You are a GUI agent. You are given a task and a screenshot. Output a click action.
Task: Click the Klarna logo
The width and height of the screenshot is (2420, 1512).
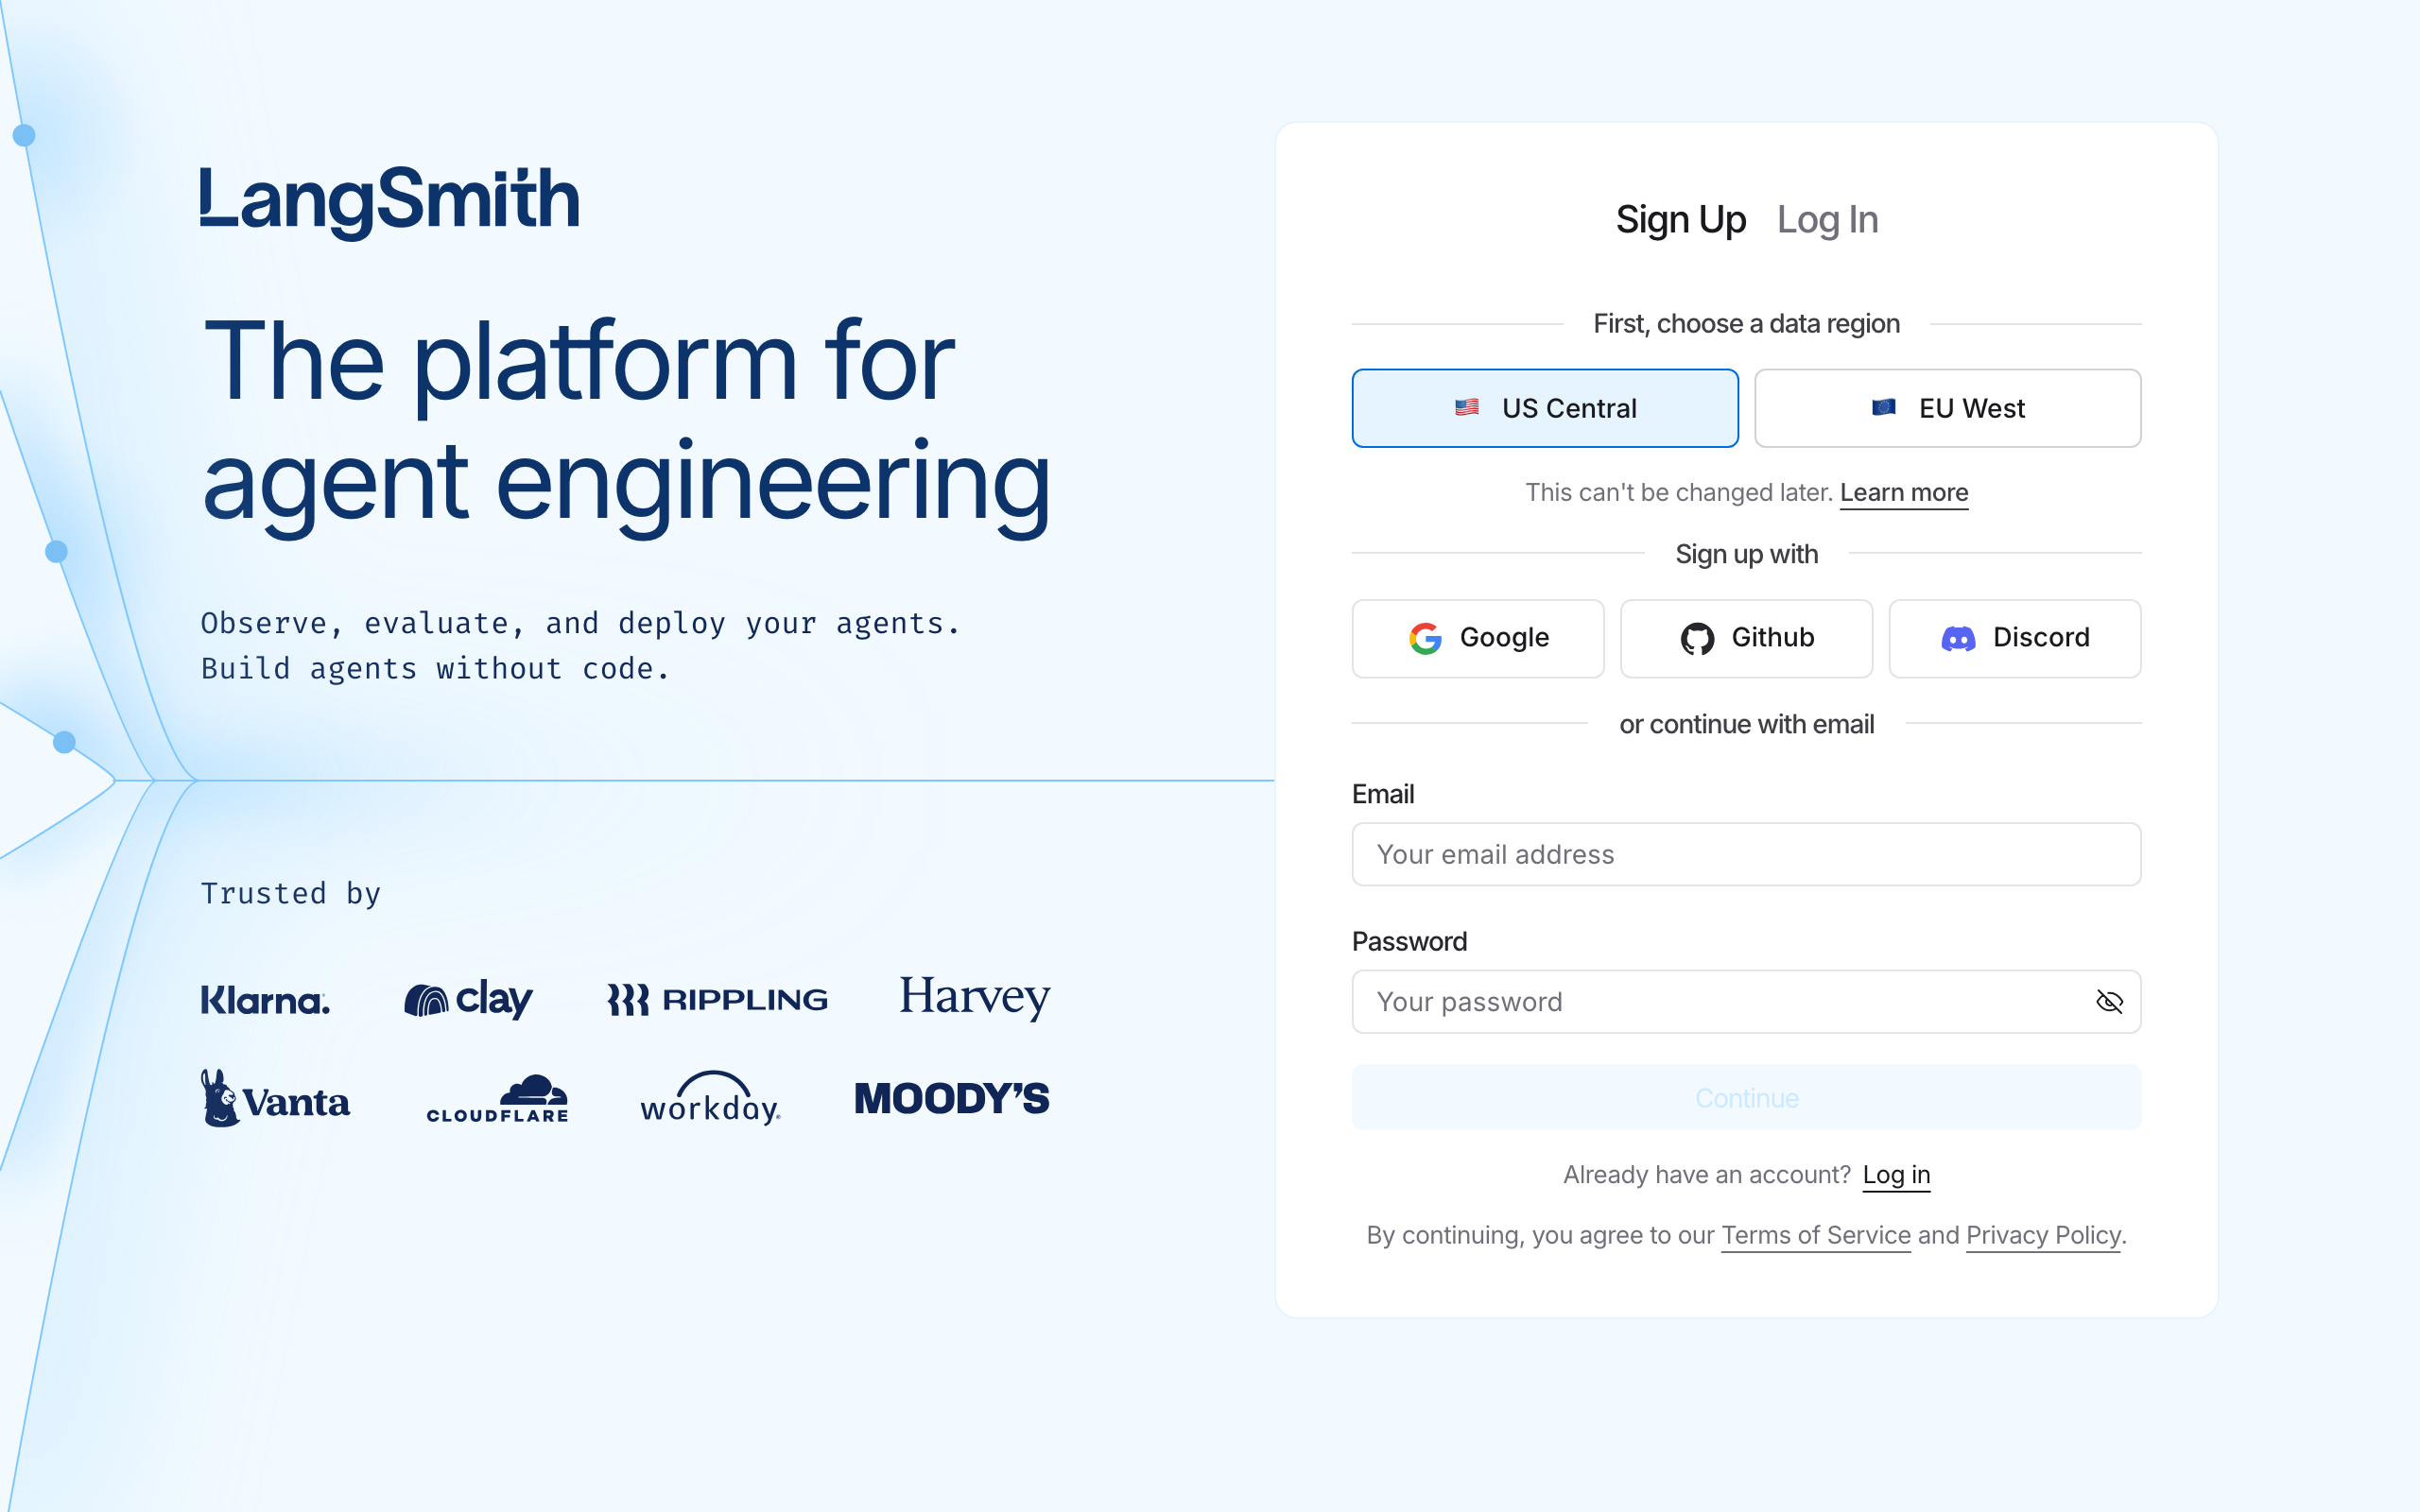(x=265, y=1000)
